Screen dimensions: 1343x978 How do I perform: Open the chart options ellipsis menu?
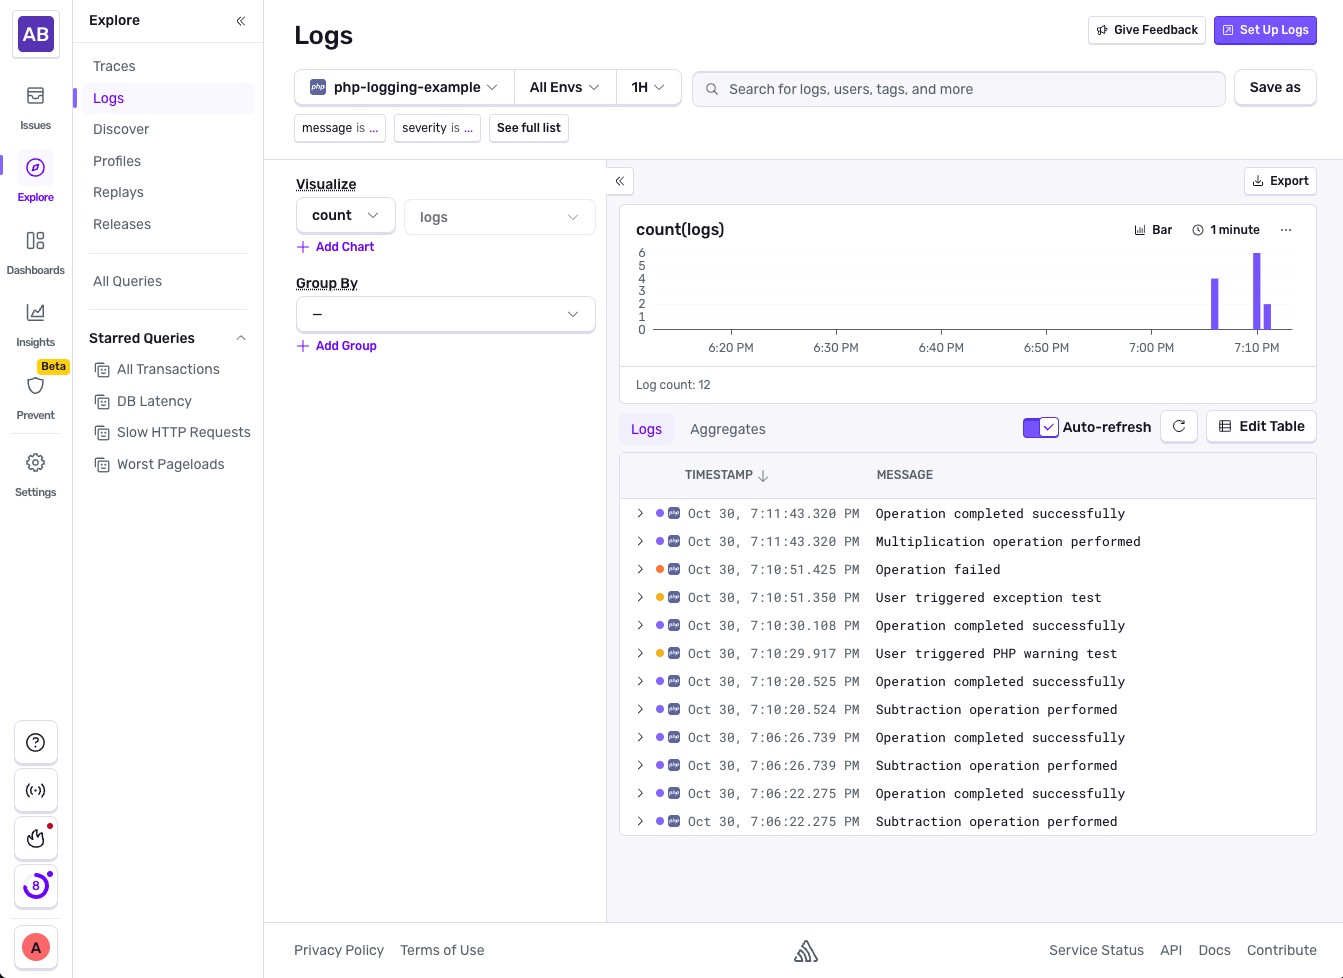[1286, 229]
